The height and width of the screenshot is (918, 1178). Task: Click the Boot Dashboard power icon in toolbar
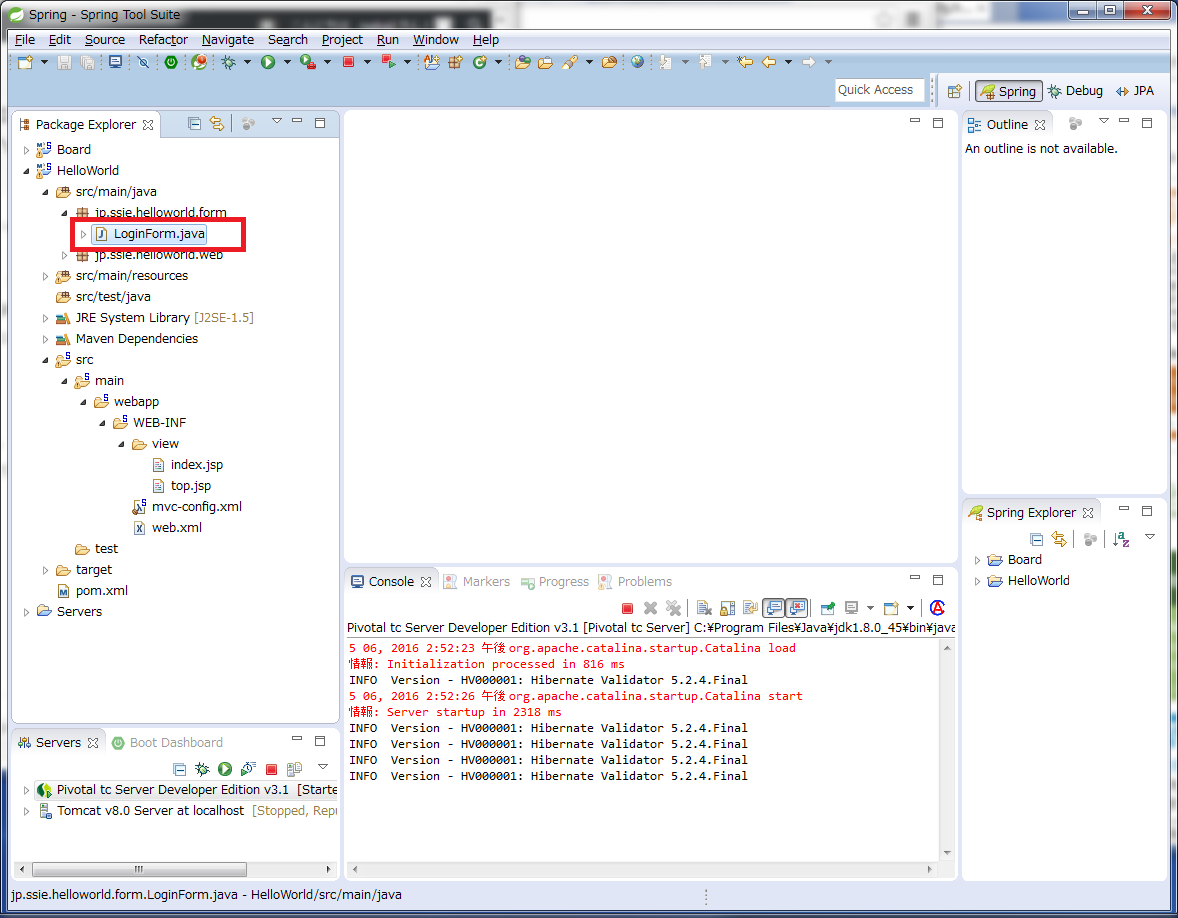pyautogui.click(x=171, y=62)
